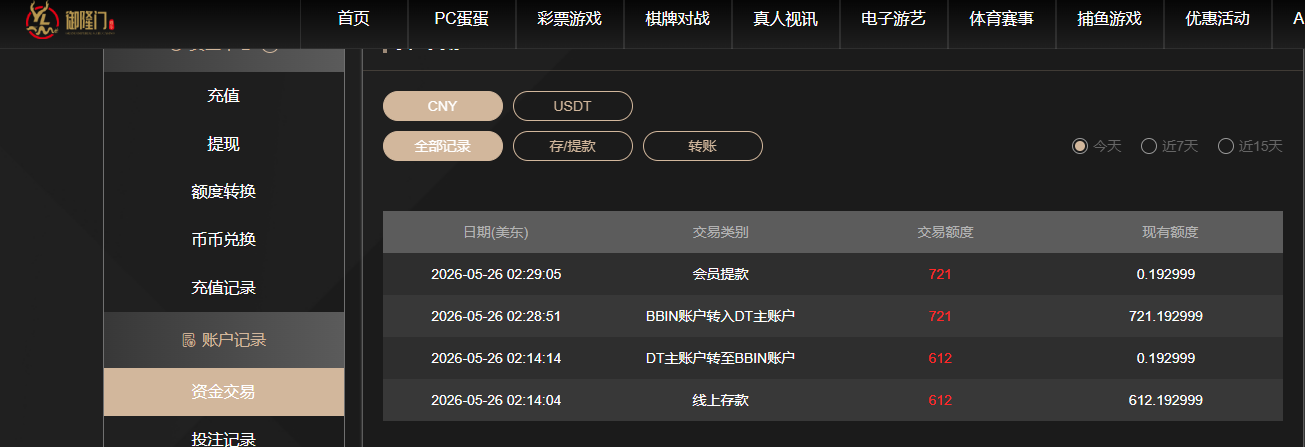Open 币币兑换 in the sidebar
Screen dimensions: 1305x447
point(223,240)
